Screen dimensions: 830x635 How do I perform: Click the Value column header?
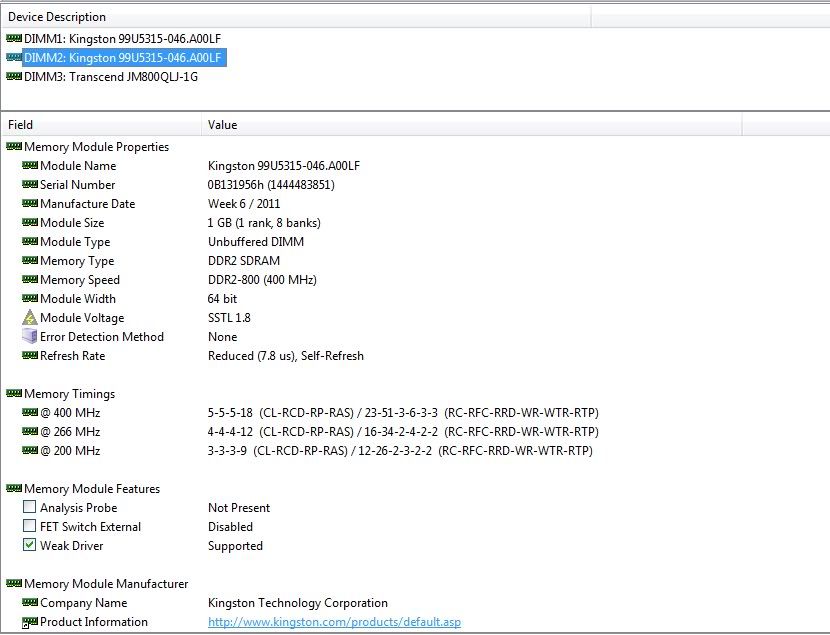472,125
